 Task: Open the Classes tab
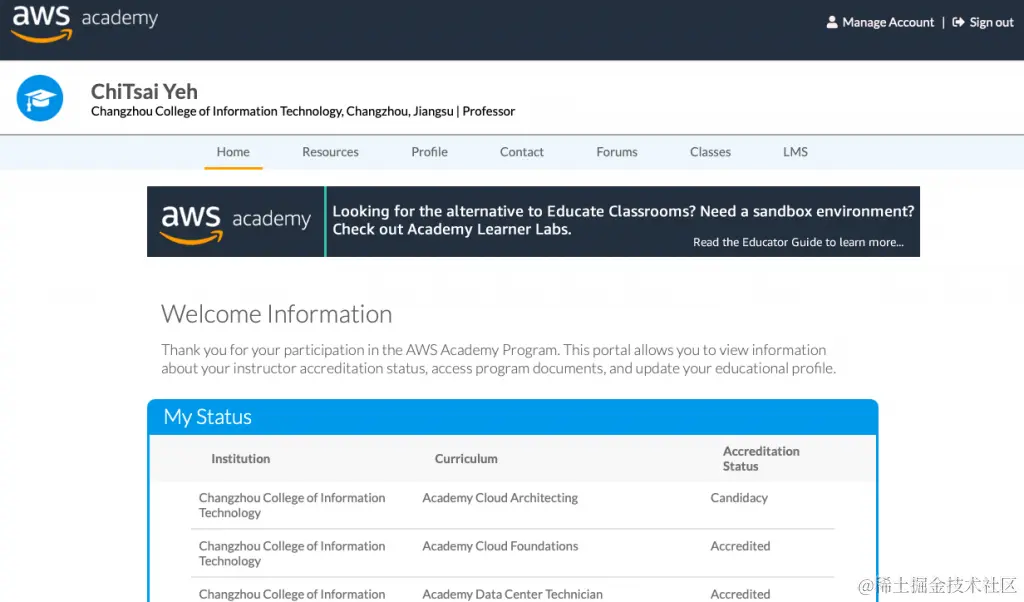point(710,152)
